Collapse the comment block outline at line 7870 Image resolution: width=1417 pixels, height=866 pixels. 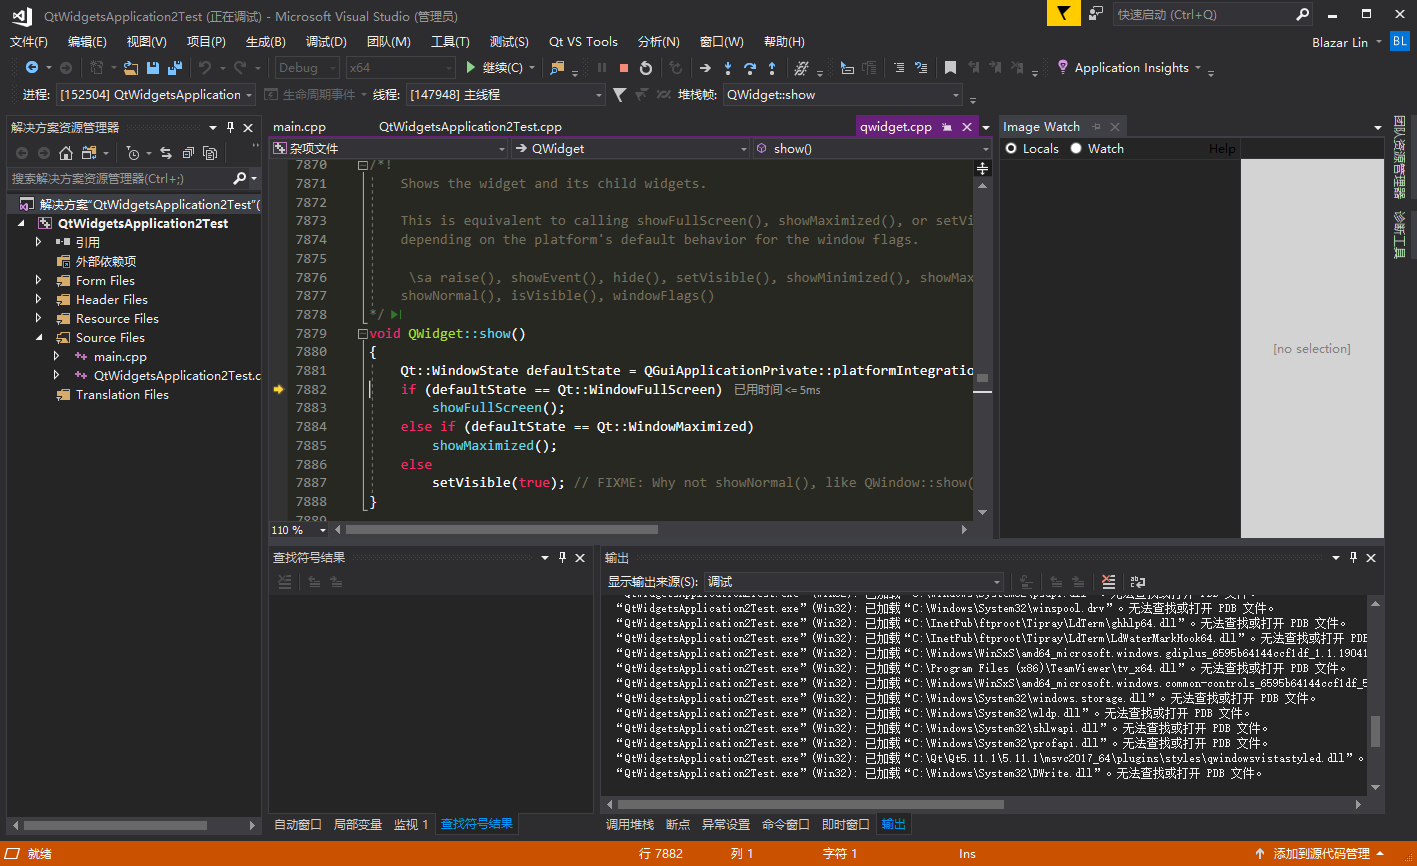tap(361, 164)
